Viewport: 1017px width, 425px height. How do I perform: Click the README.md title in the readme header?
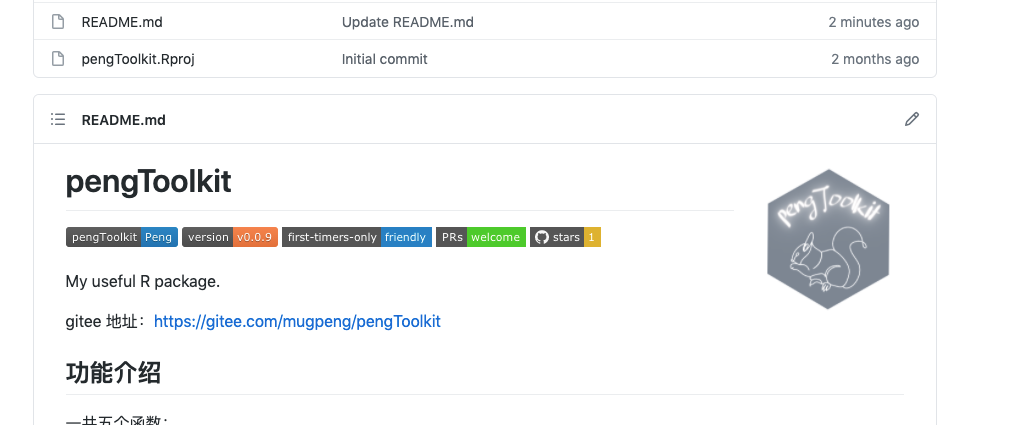123,120
